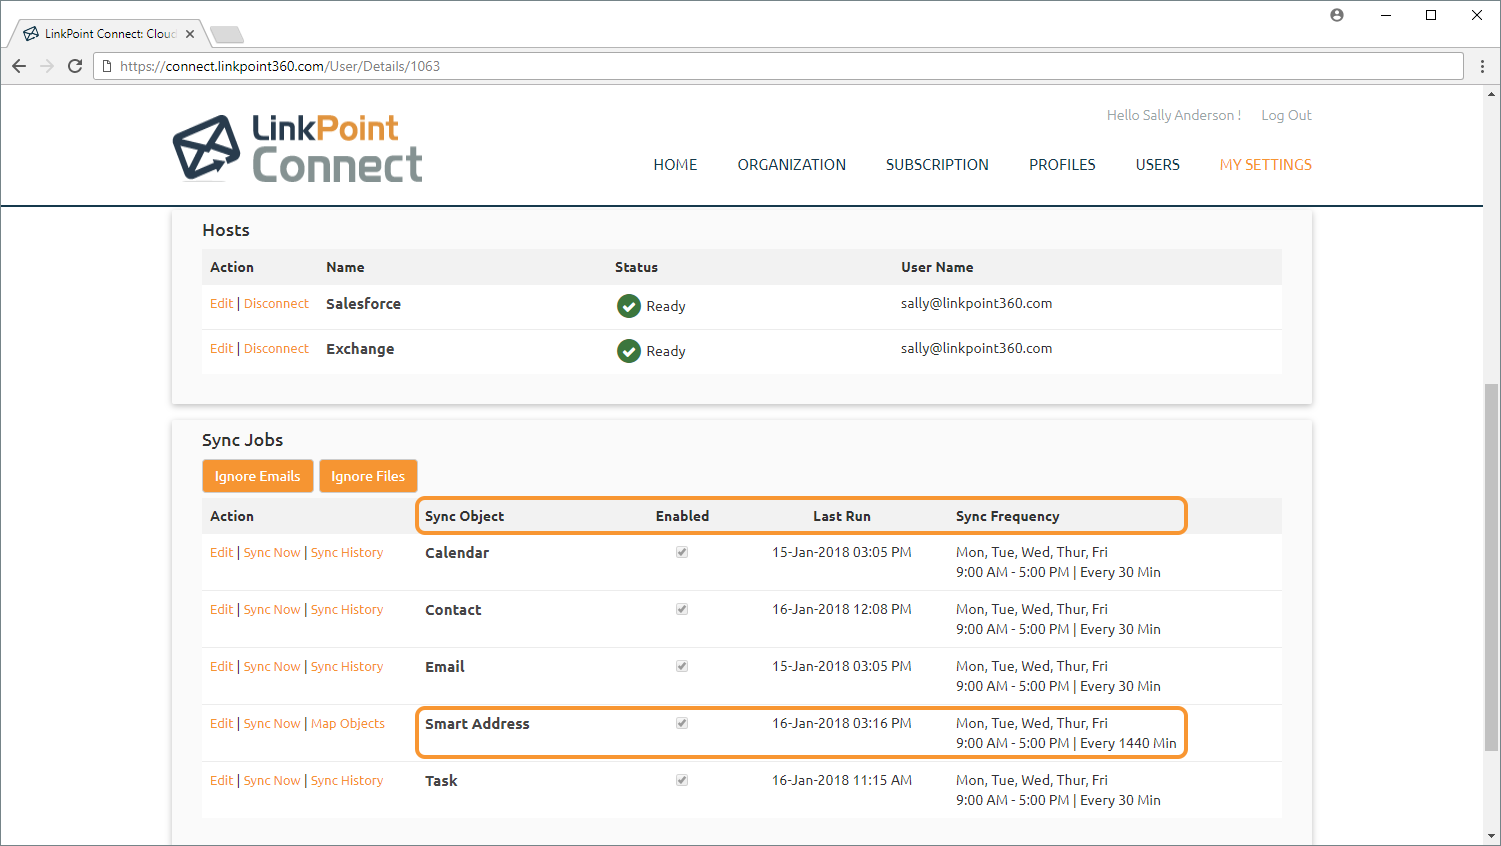The width and height of the screenshot is (1501, 846).
Task: Open the SUBSCRIPTION menu
Action: click(937, 165)
